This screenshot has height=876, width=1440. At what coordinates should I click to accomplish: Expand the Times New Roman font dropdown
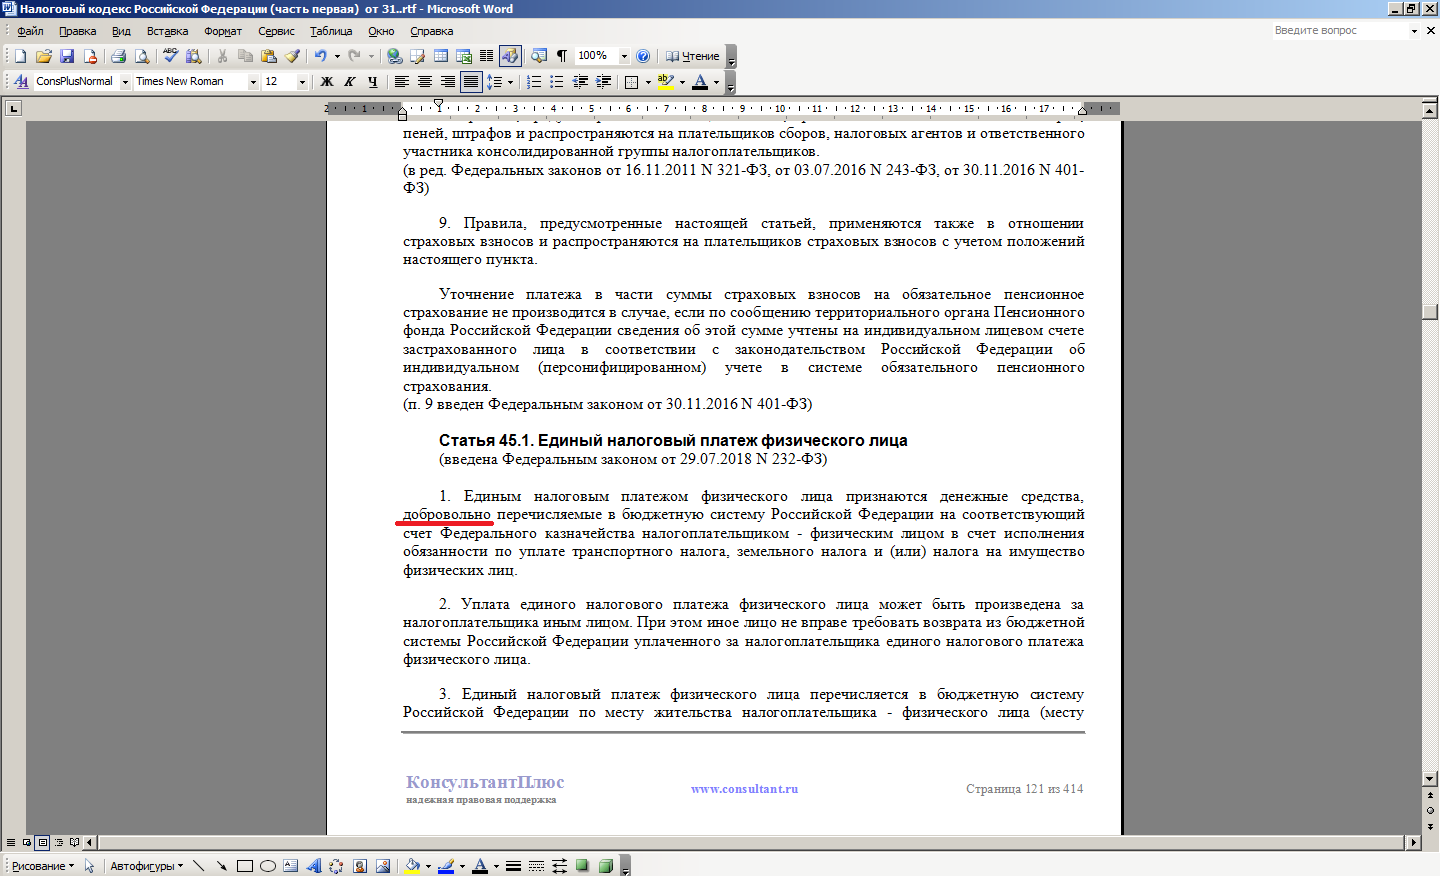coord(253,82)
